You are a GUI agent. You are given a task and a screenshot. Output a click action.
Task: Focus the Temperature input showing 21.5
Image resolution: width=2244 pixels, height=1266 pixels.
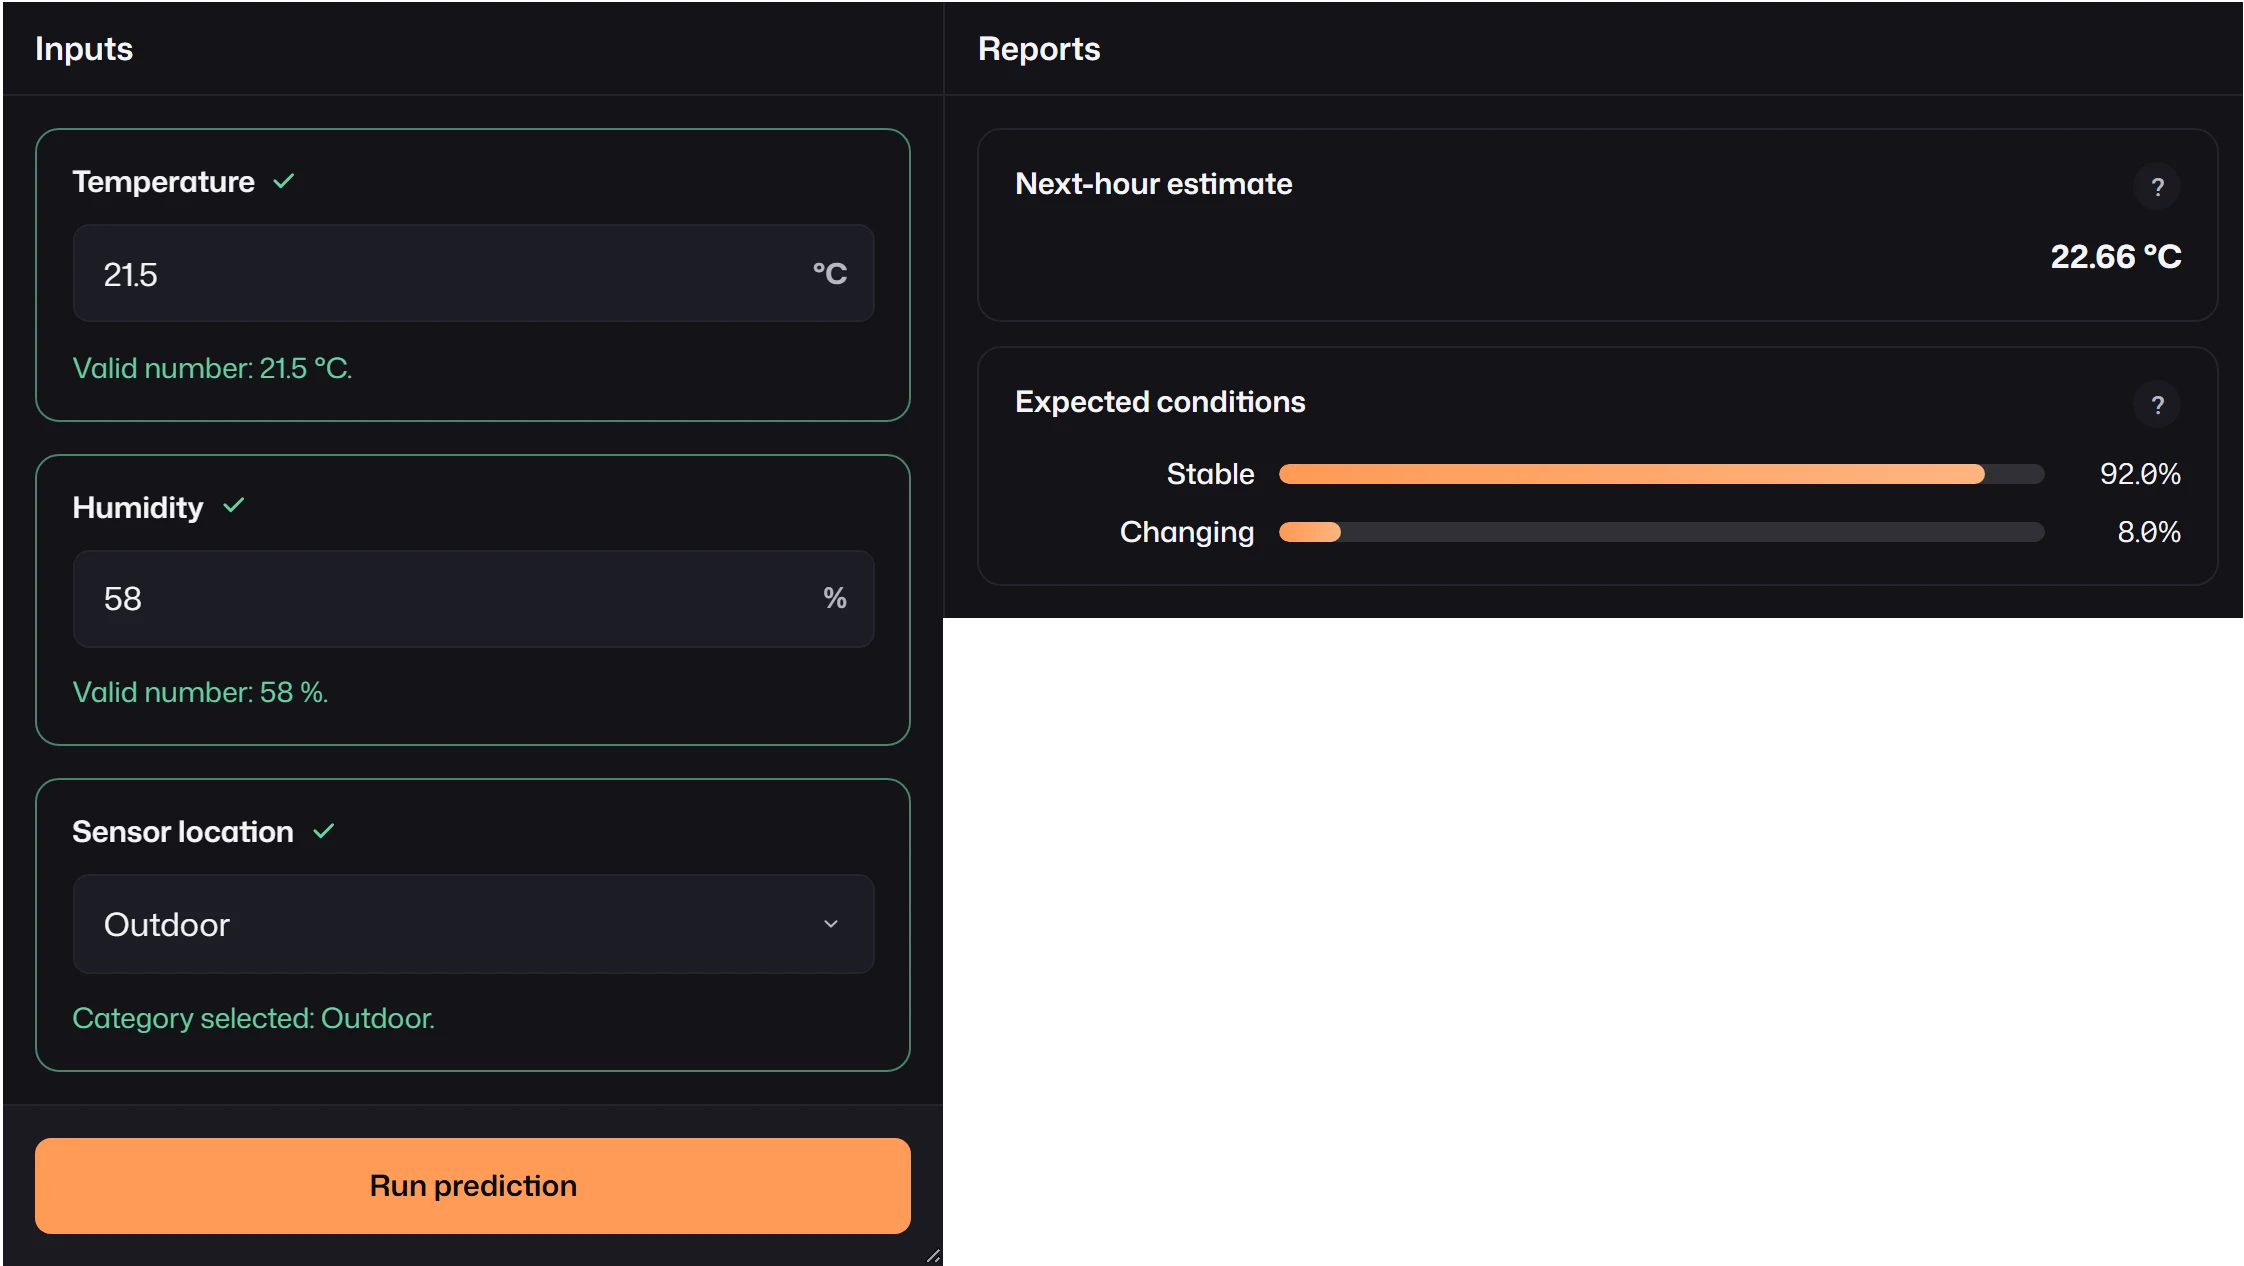coord(473,273)
